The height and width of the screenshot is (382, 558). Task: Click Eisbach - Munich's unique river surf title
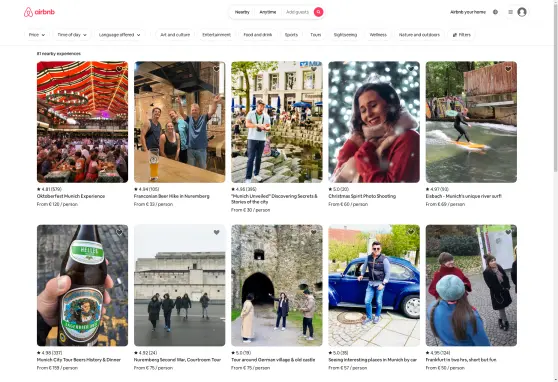pyautogui.click(x=464, y=196)
